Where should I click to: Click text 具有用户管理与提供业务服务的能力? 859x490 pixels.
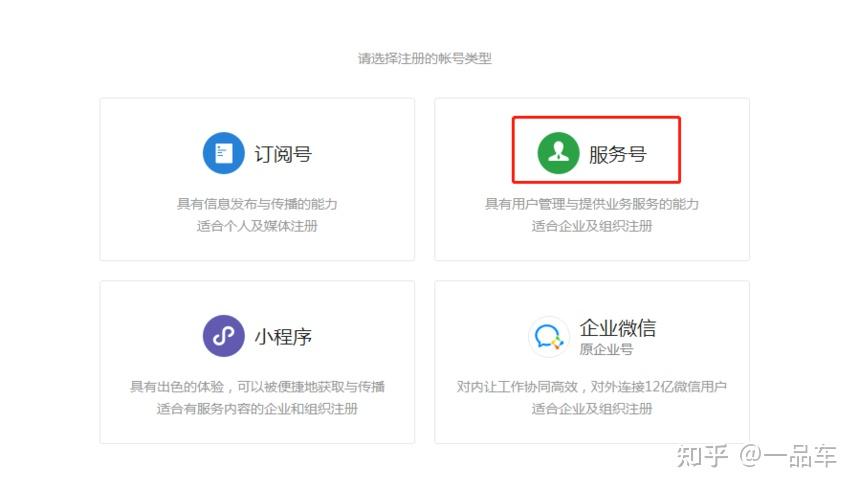[x=592, y=204]
